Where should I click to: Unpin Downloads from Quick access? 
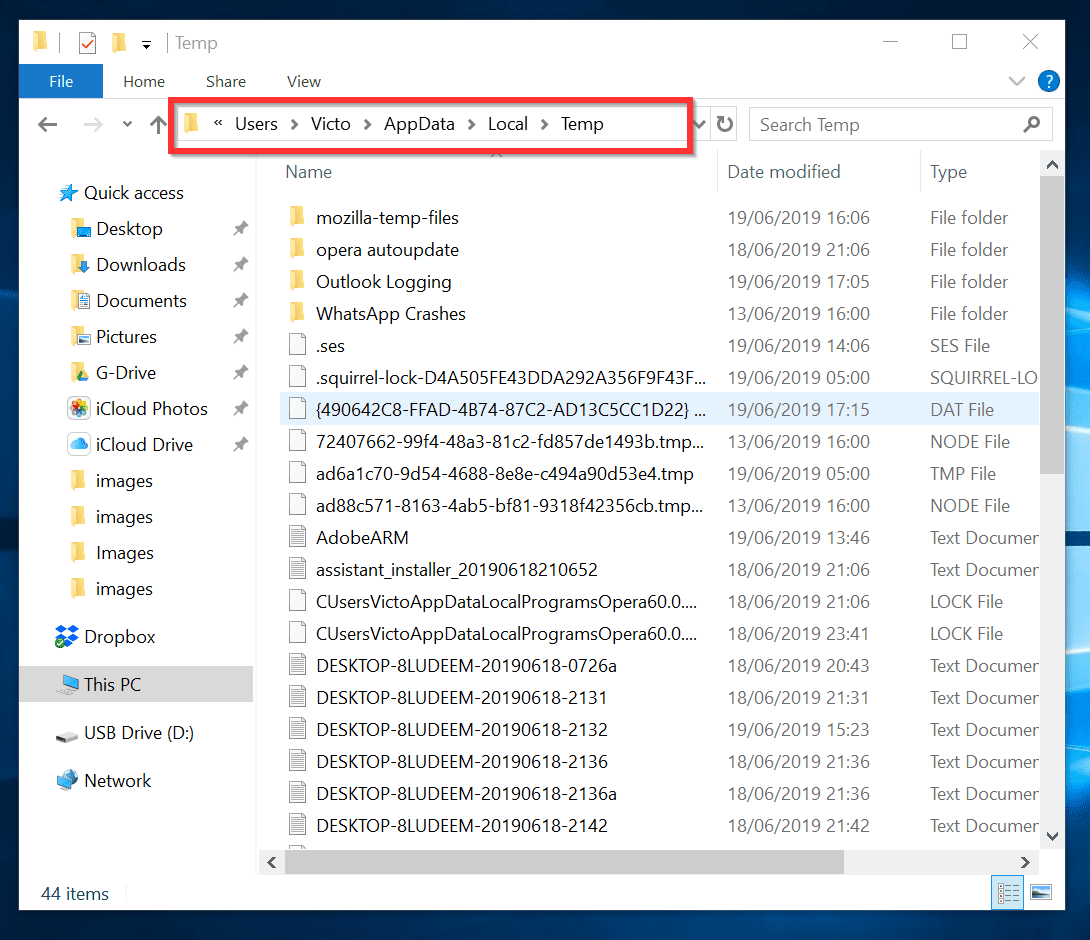coord(240,264)
